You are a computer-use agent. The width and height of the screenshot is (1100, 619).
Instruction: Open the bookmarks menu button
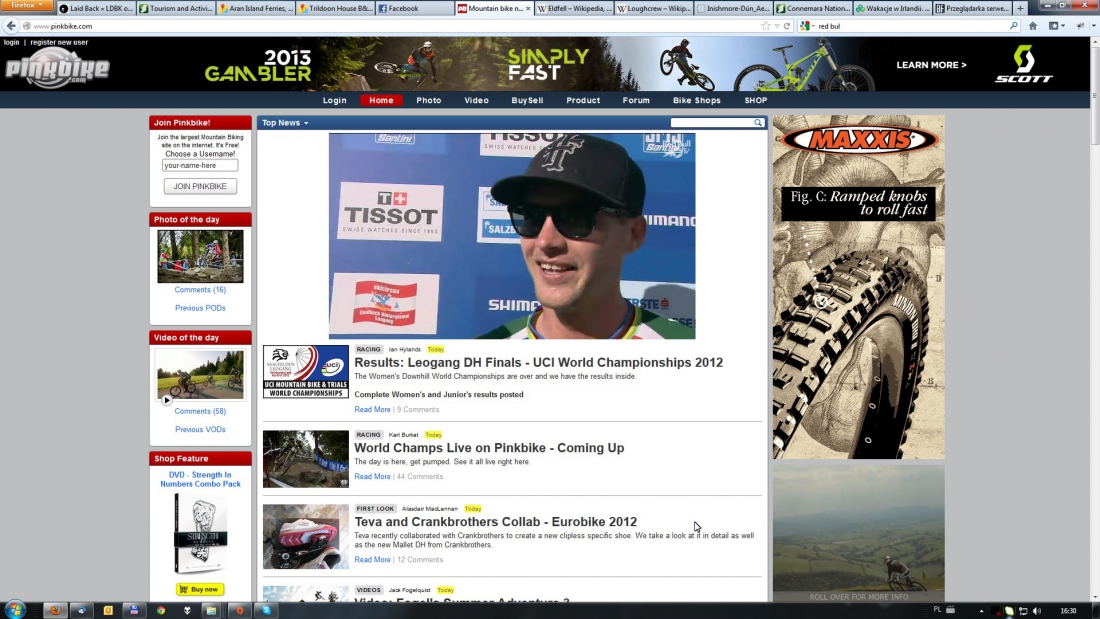[x=1056, y=26]
